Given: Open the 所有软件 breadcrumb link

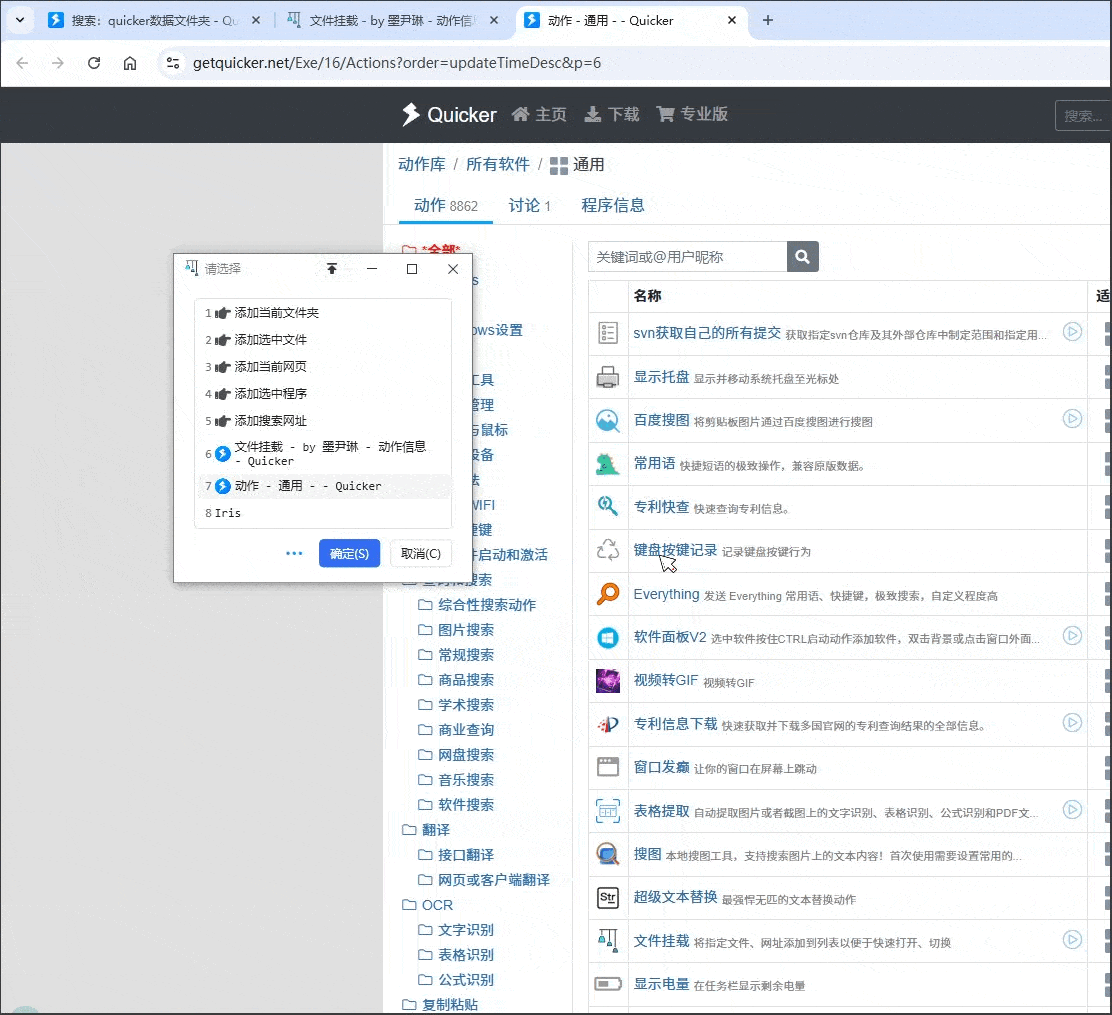Looking at the screenshot, I should click(498, 165).
